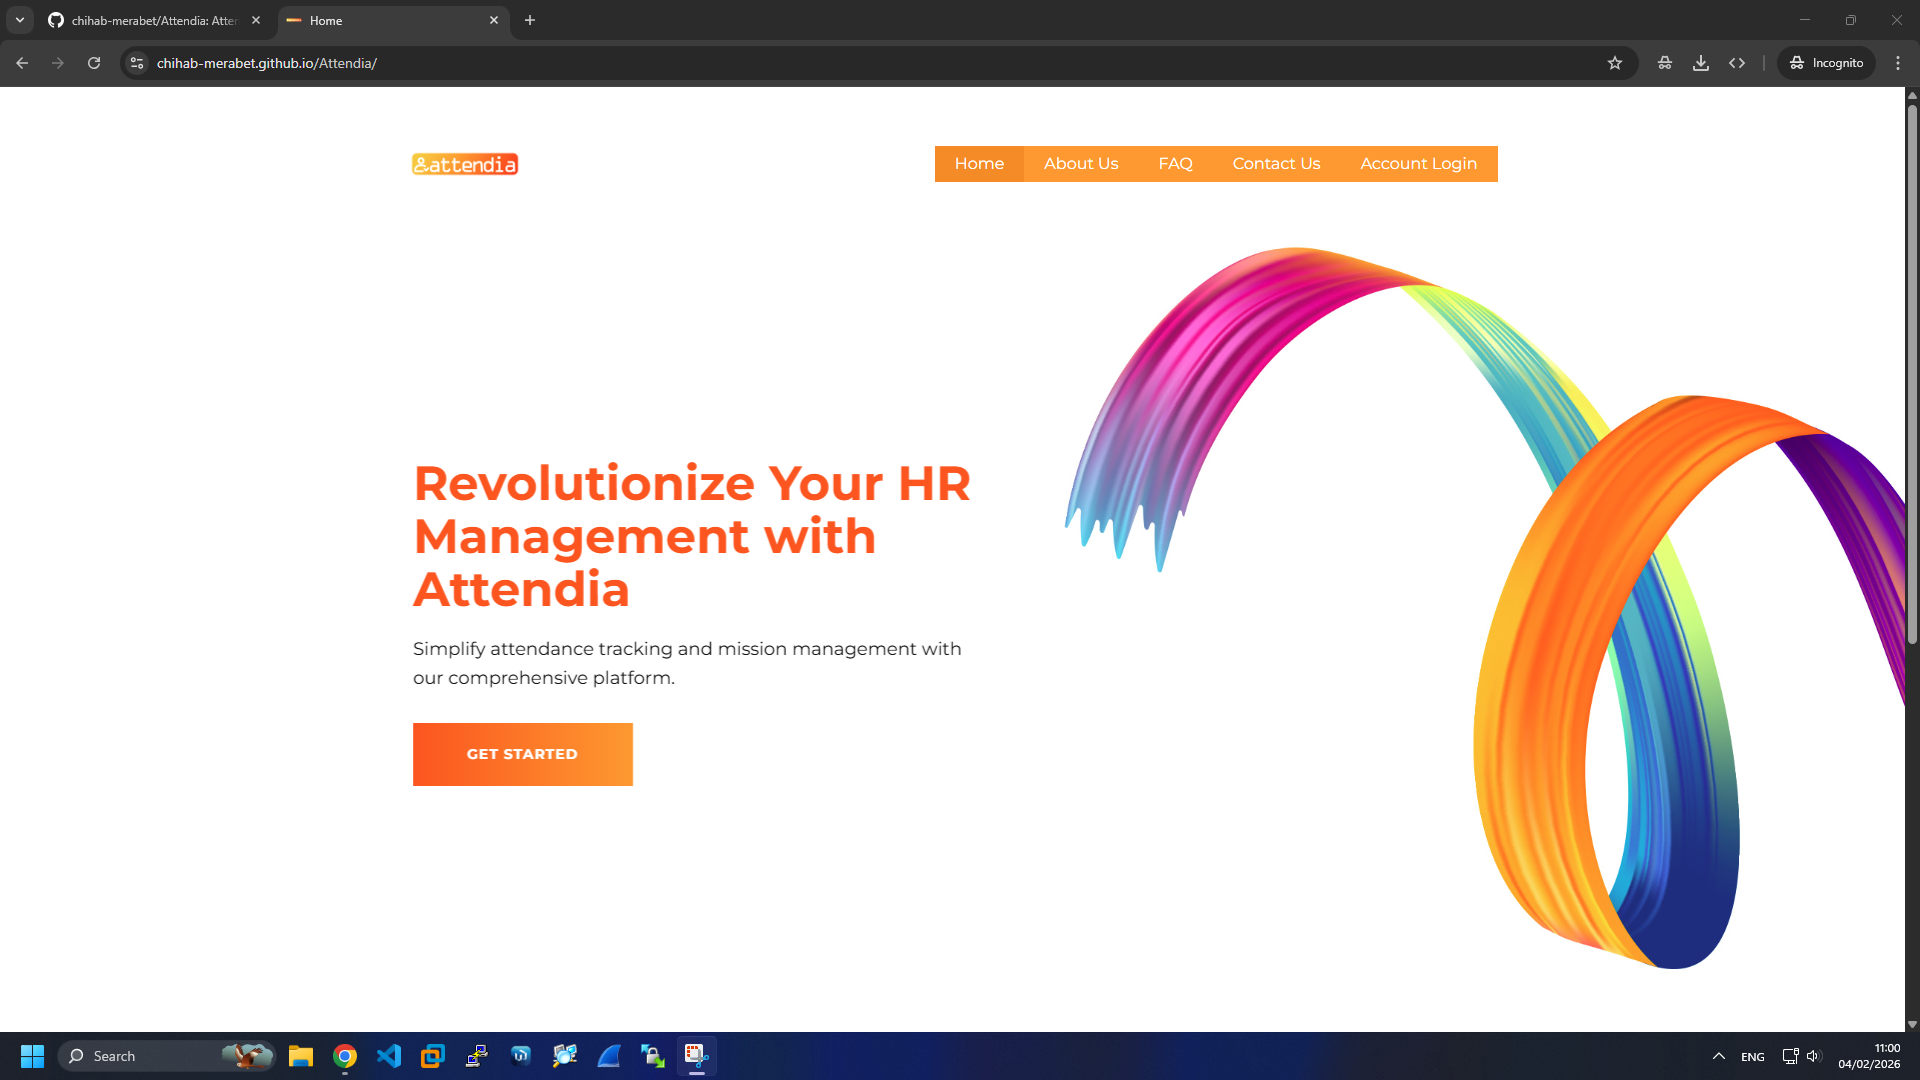This screenshot has width=1920, height=1080.
Task: Open the Account Login link
Action: (1417, 164)
